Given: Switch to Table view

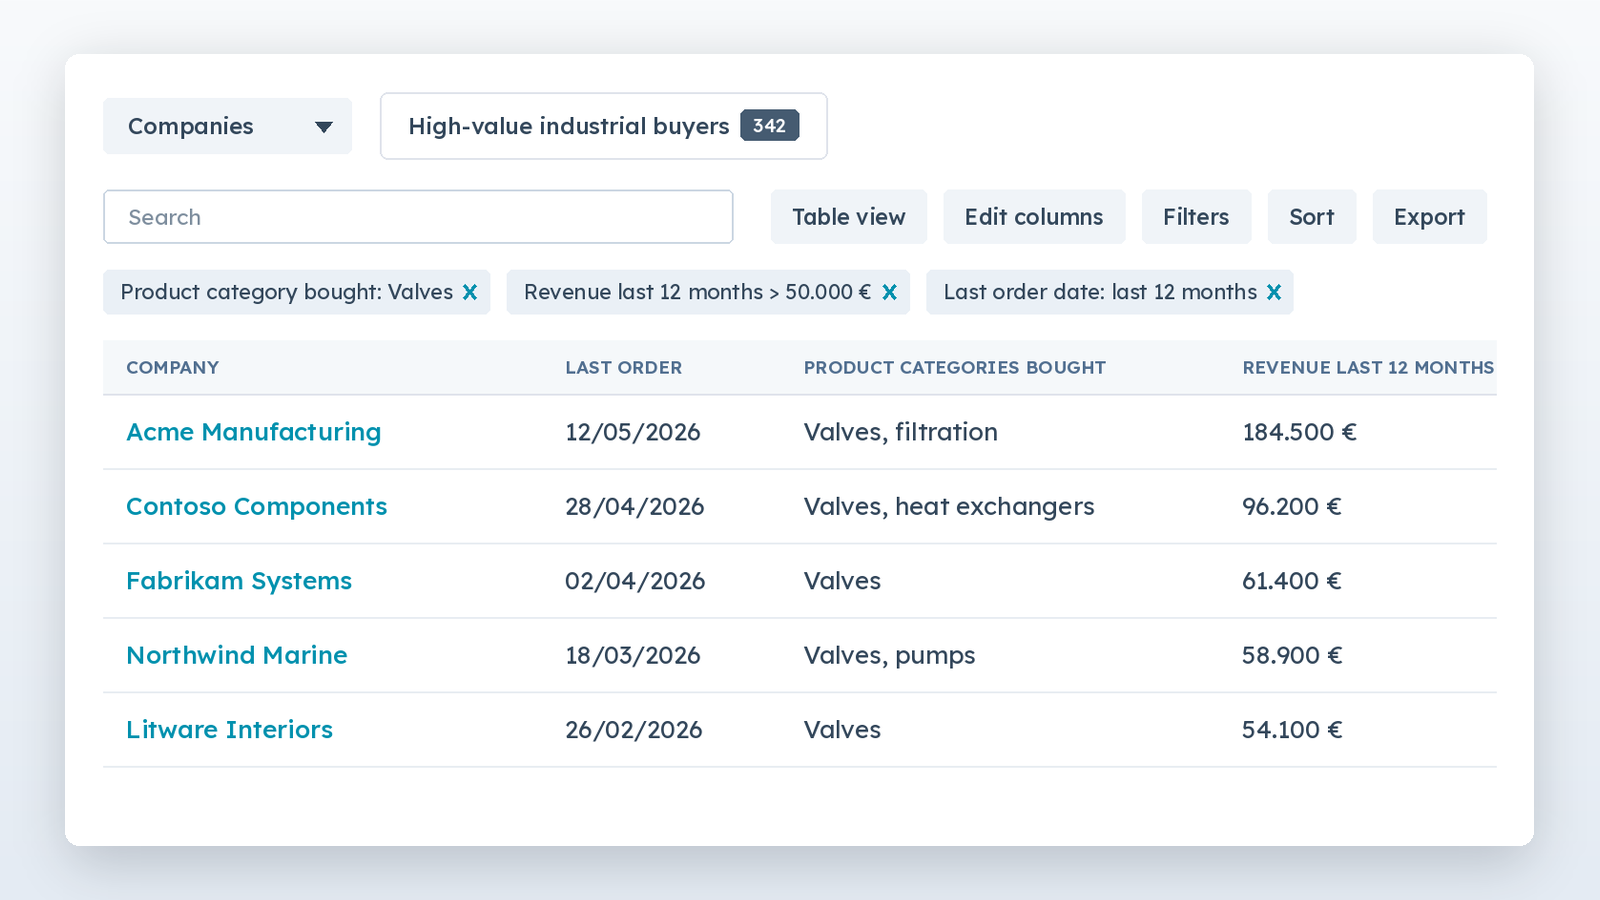Looking at the screenshot, I should tap(848, 217).
